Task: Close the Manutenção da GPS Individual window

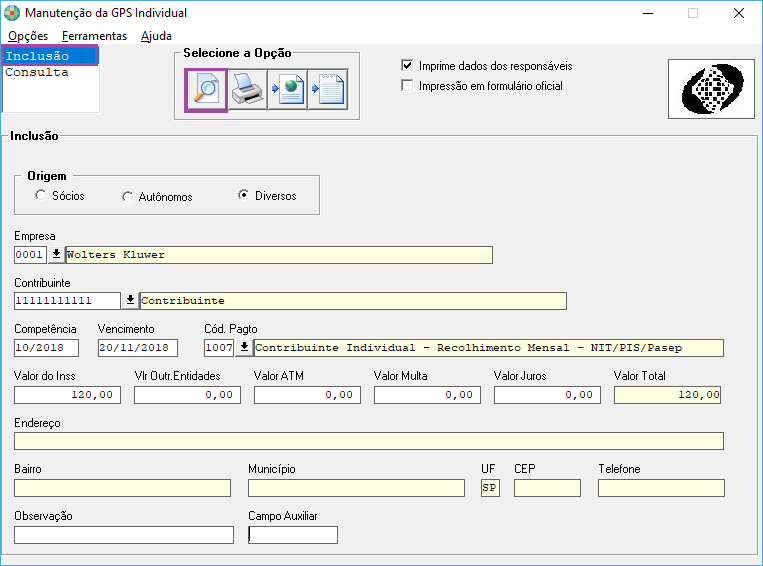Action: (739, 13)
